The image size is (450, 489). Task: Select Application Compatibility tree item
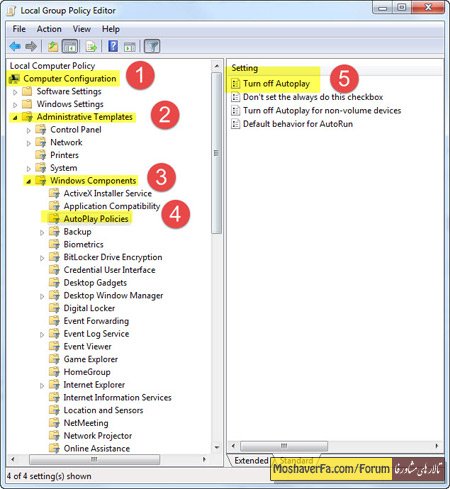tap(112, 206)
